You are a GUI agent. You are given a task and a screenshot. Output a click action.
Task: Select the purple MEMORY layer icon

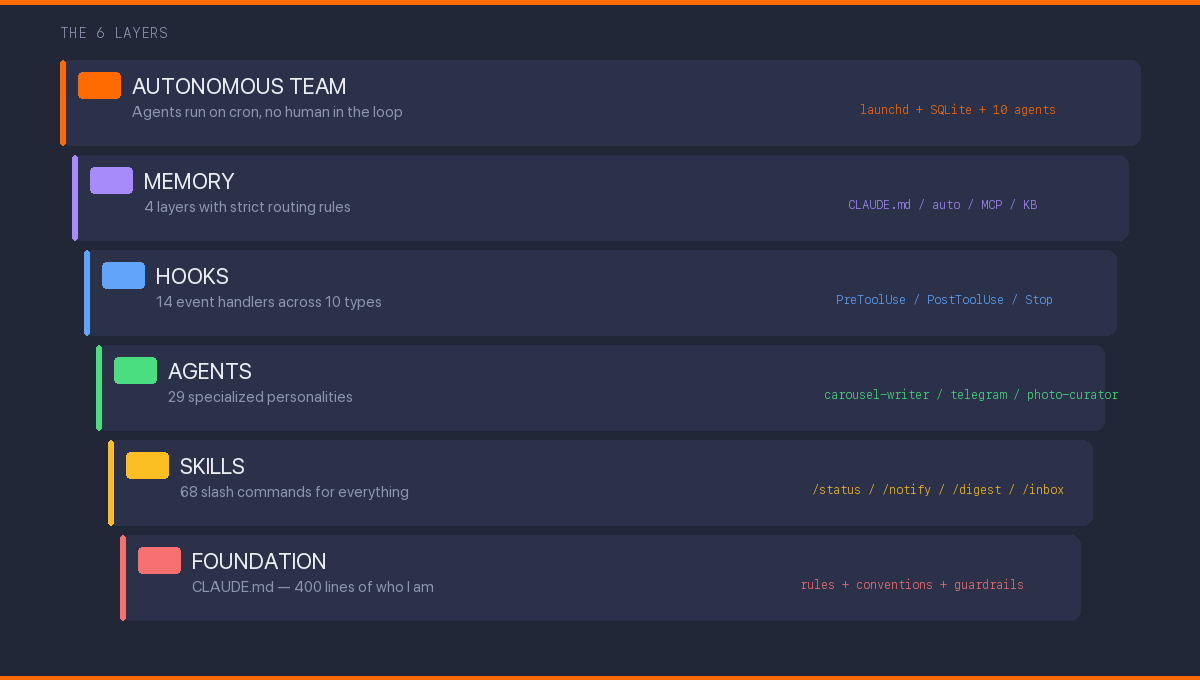[111, 180]
